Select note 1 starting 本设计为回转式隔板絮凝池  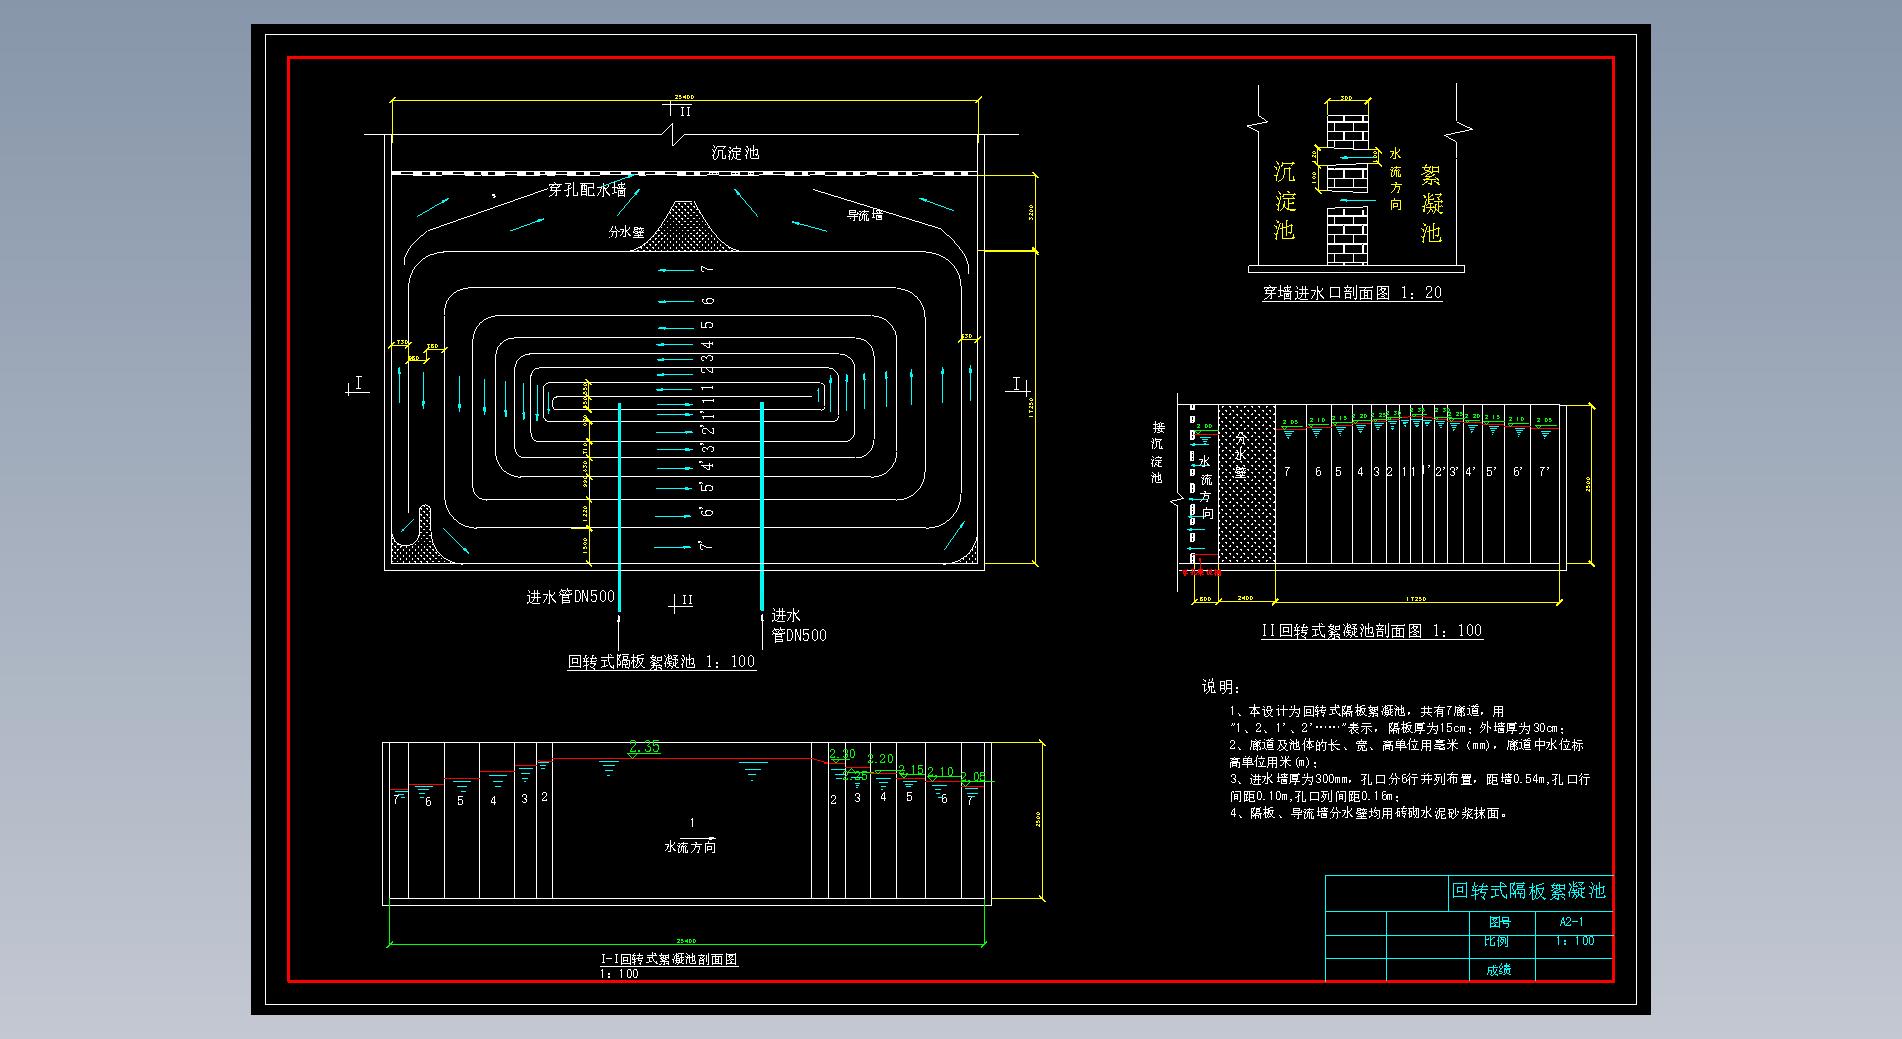(x=1398, y=720)
